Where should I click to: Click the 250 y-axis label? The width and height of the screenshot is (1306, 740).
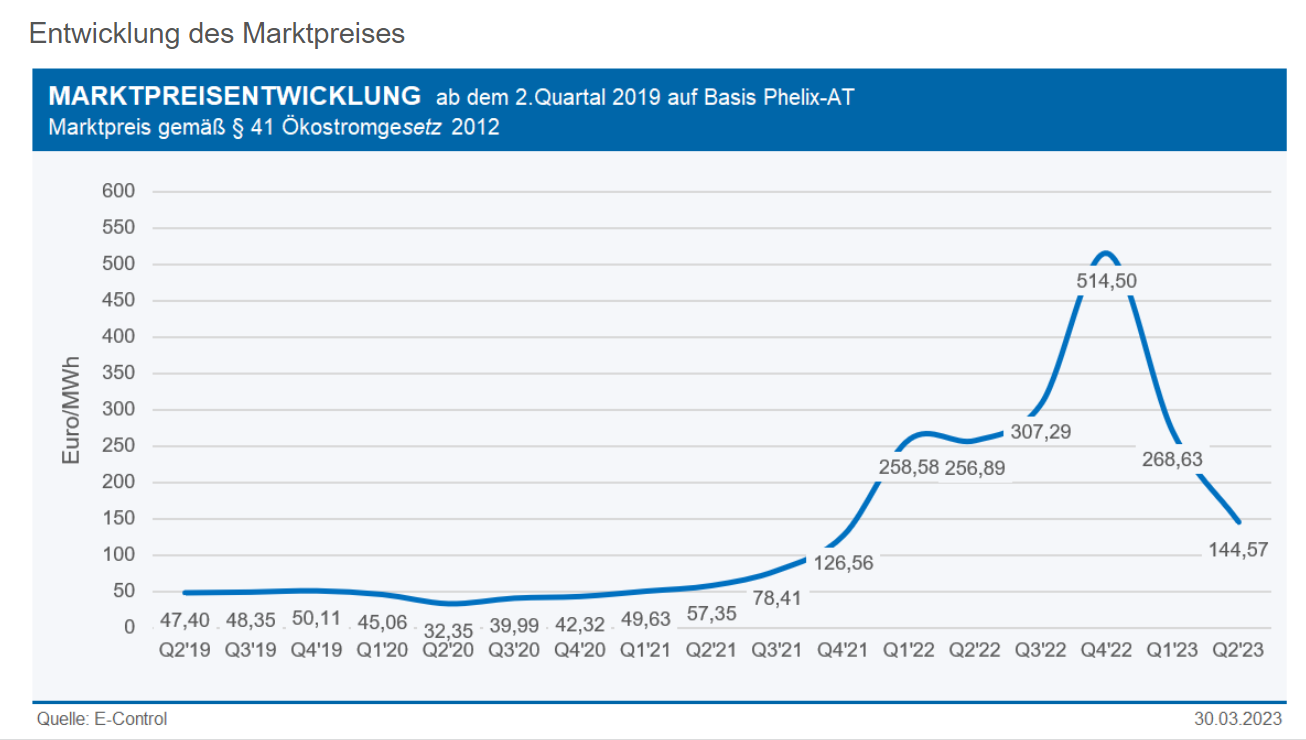pyautogui.click(x=118, y=446)
